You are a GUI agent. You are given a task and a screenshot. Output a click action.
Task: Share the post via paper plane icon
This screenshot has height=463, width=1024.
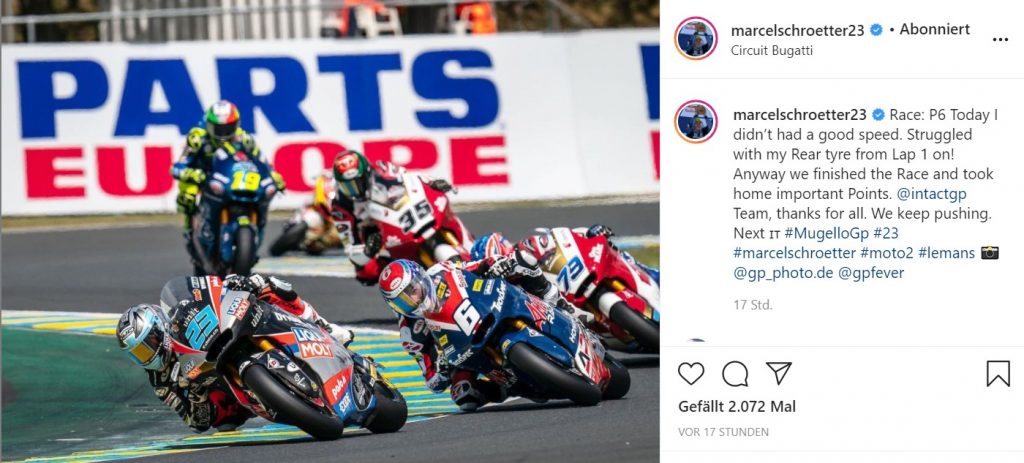pos(778,374)
